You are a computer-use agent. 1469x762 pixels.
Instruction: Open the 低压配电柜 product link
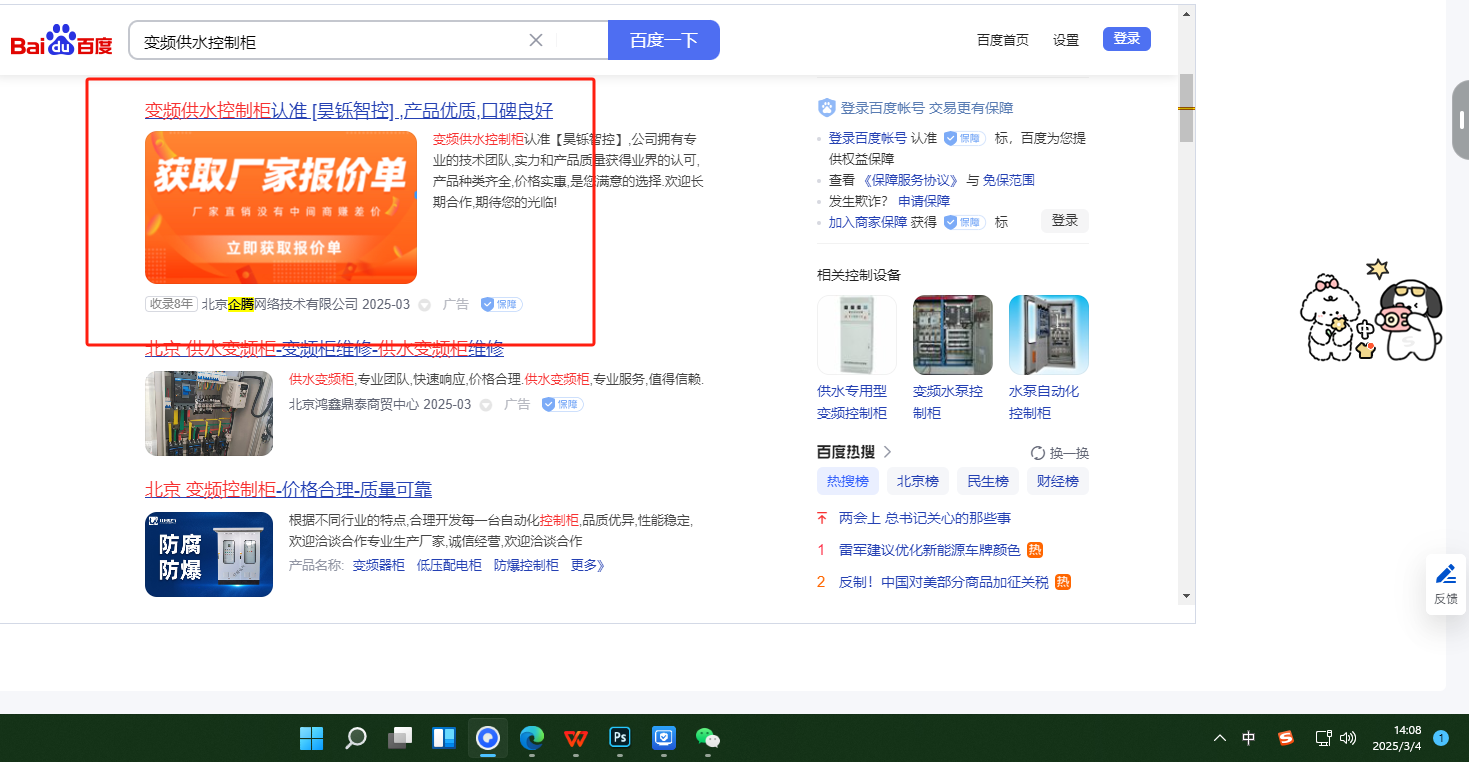[449, 565]
